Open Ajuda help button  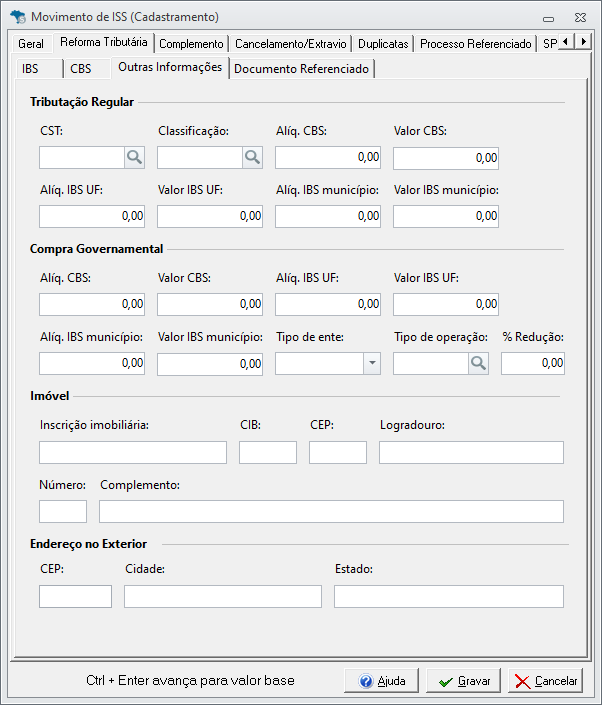[x=381, y=681]
